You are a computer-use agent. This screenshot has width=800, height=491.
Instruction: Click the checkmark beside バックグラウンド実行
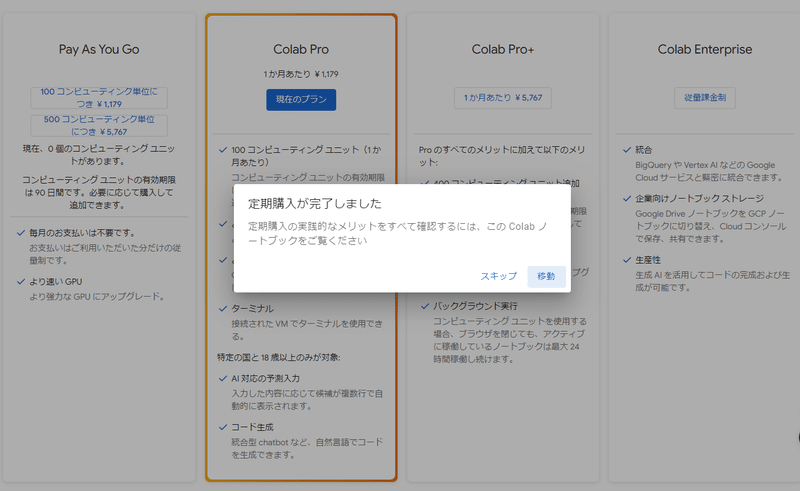click(x=425, y=306)
